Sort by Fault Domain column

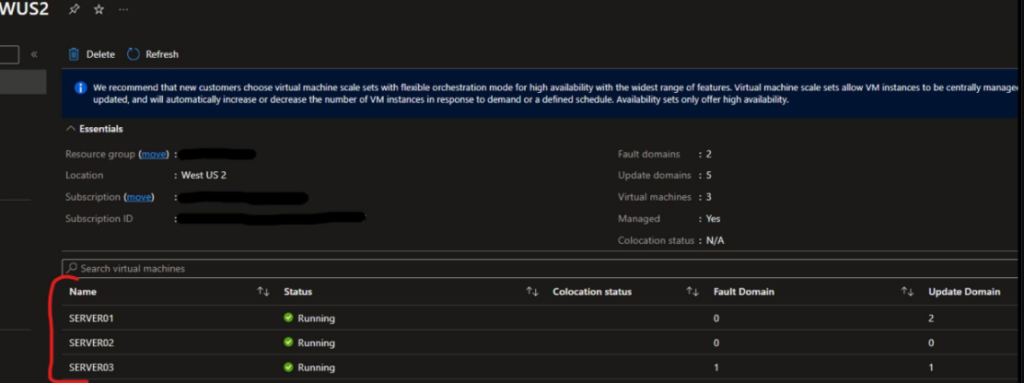tap(907, 291)
